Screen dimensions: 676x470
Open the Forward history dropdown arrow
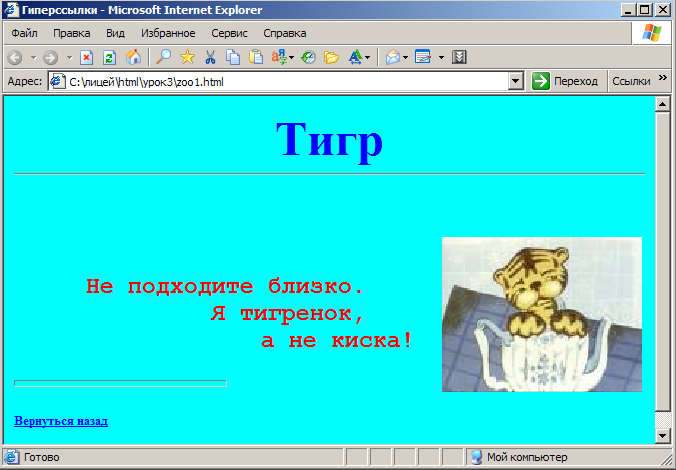[69, 57]
